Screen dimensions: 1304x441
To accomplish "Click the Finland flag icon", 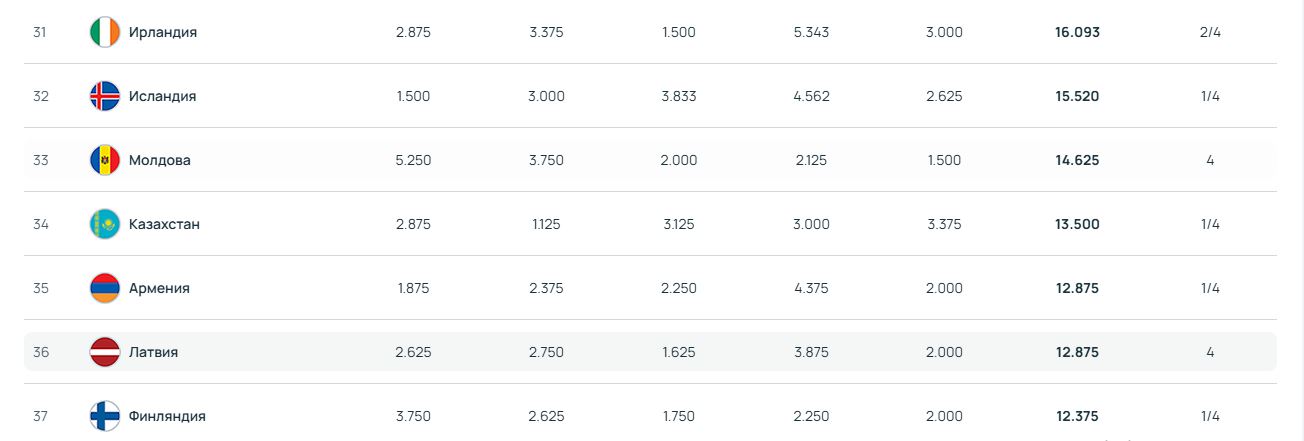I will [x=104, y=416].
